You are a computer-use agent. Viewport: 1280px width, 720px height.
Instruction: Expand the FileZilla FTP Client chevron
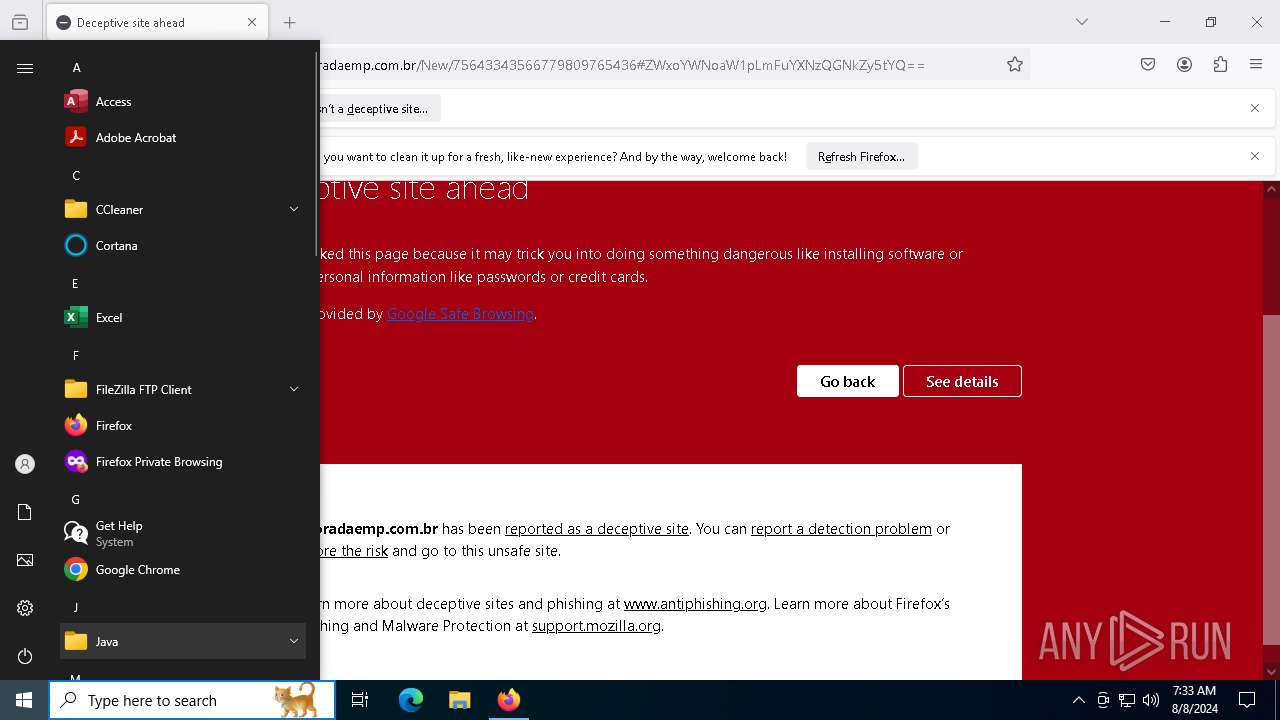[x=294, y=389]
